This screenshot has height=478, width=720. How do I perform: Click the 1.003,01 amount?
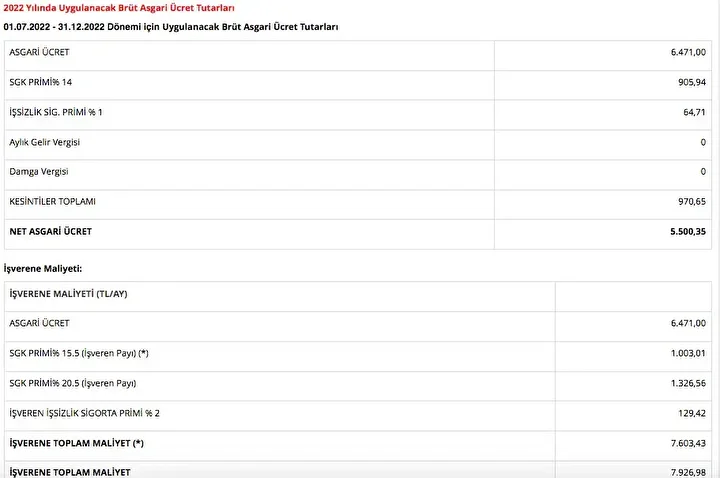coord(687,353)
